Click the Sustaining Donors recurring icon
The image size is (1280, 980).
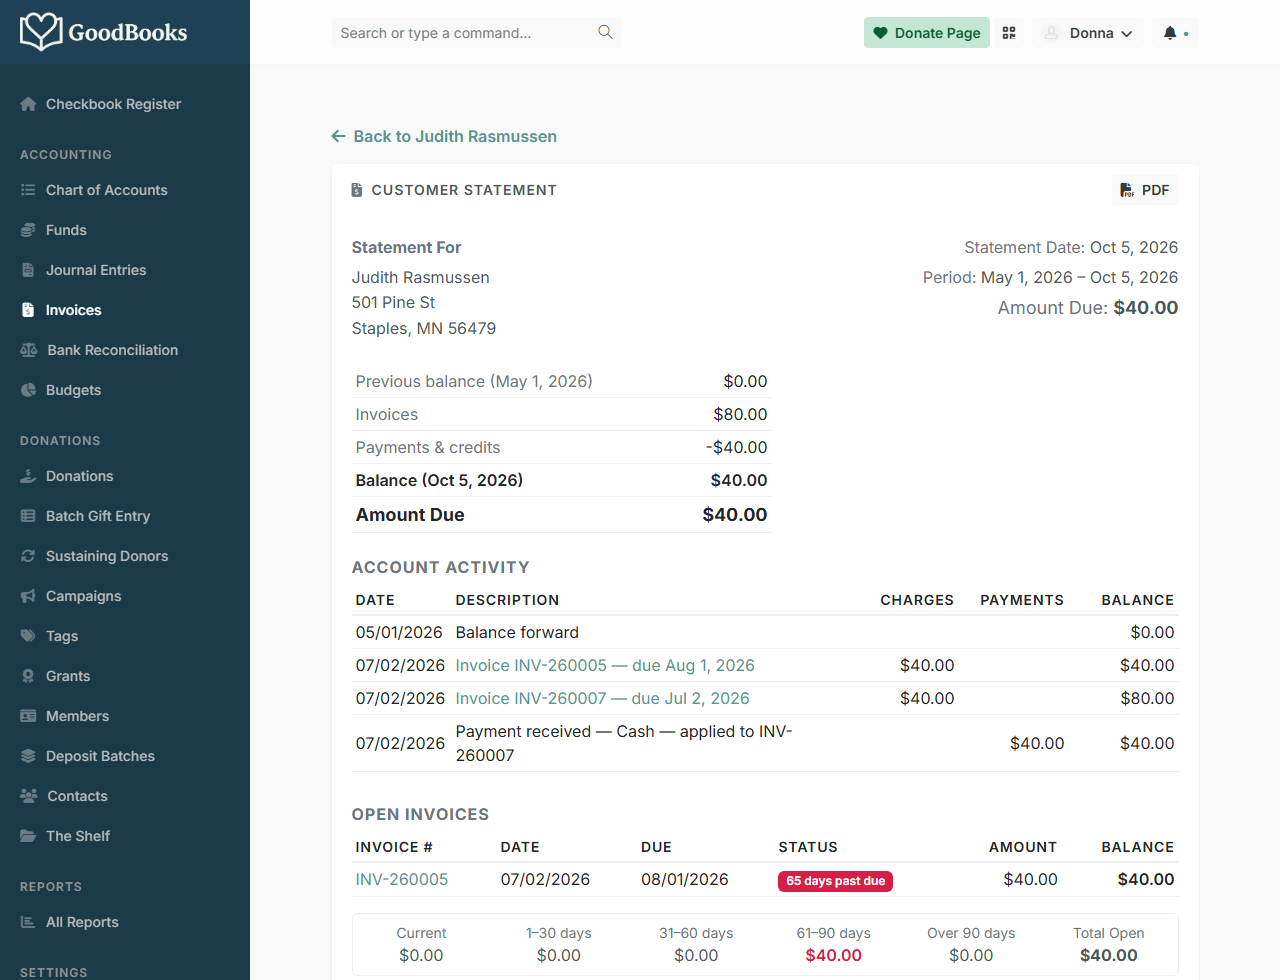(28, 556)
